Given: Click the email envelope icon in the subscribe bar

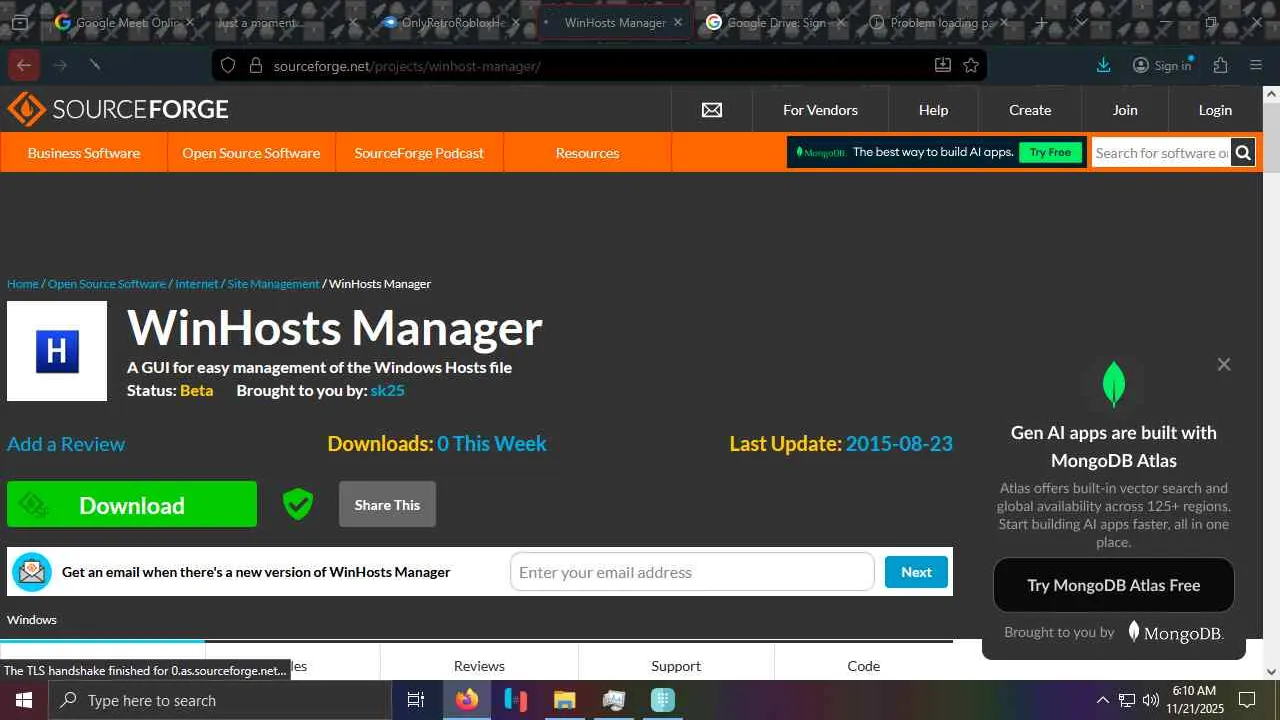Looking at the screenshot, I should click(x=32, y=572).
